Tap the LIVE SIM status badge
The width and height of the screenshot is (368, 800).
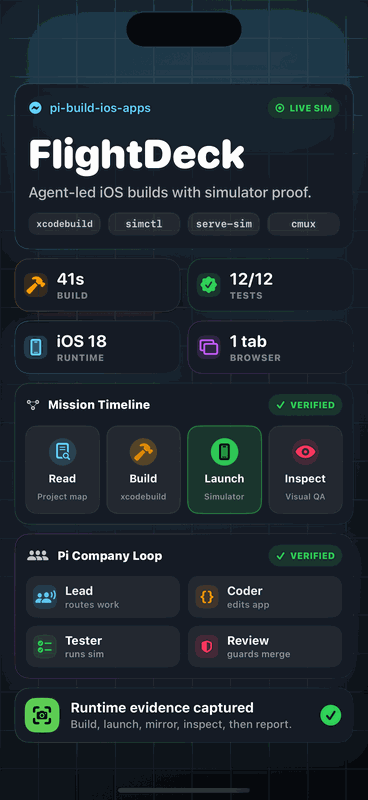click(x=303, y=108)
